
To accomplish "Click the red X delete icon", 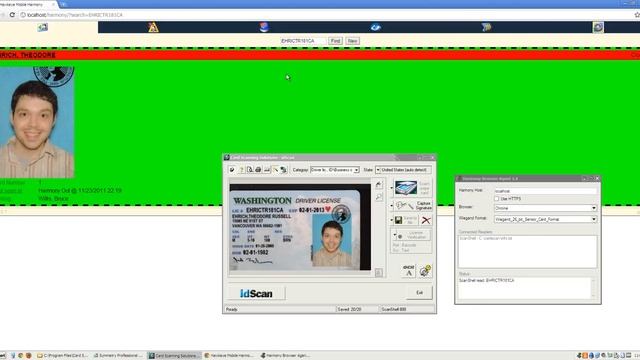I will coord(426,220).
